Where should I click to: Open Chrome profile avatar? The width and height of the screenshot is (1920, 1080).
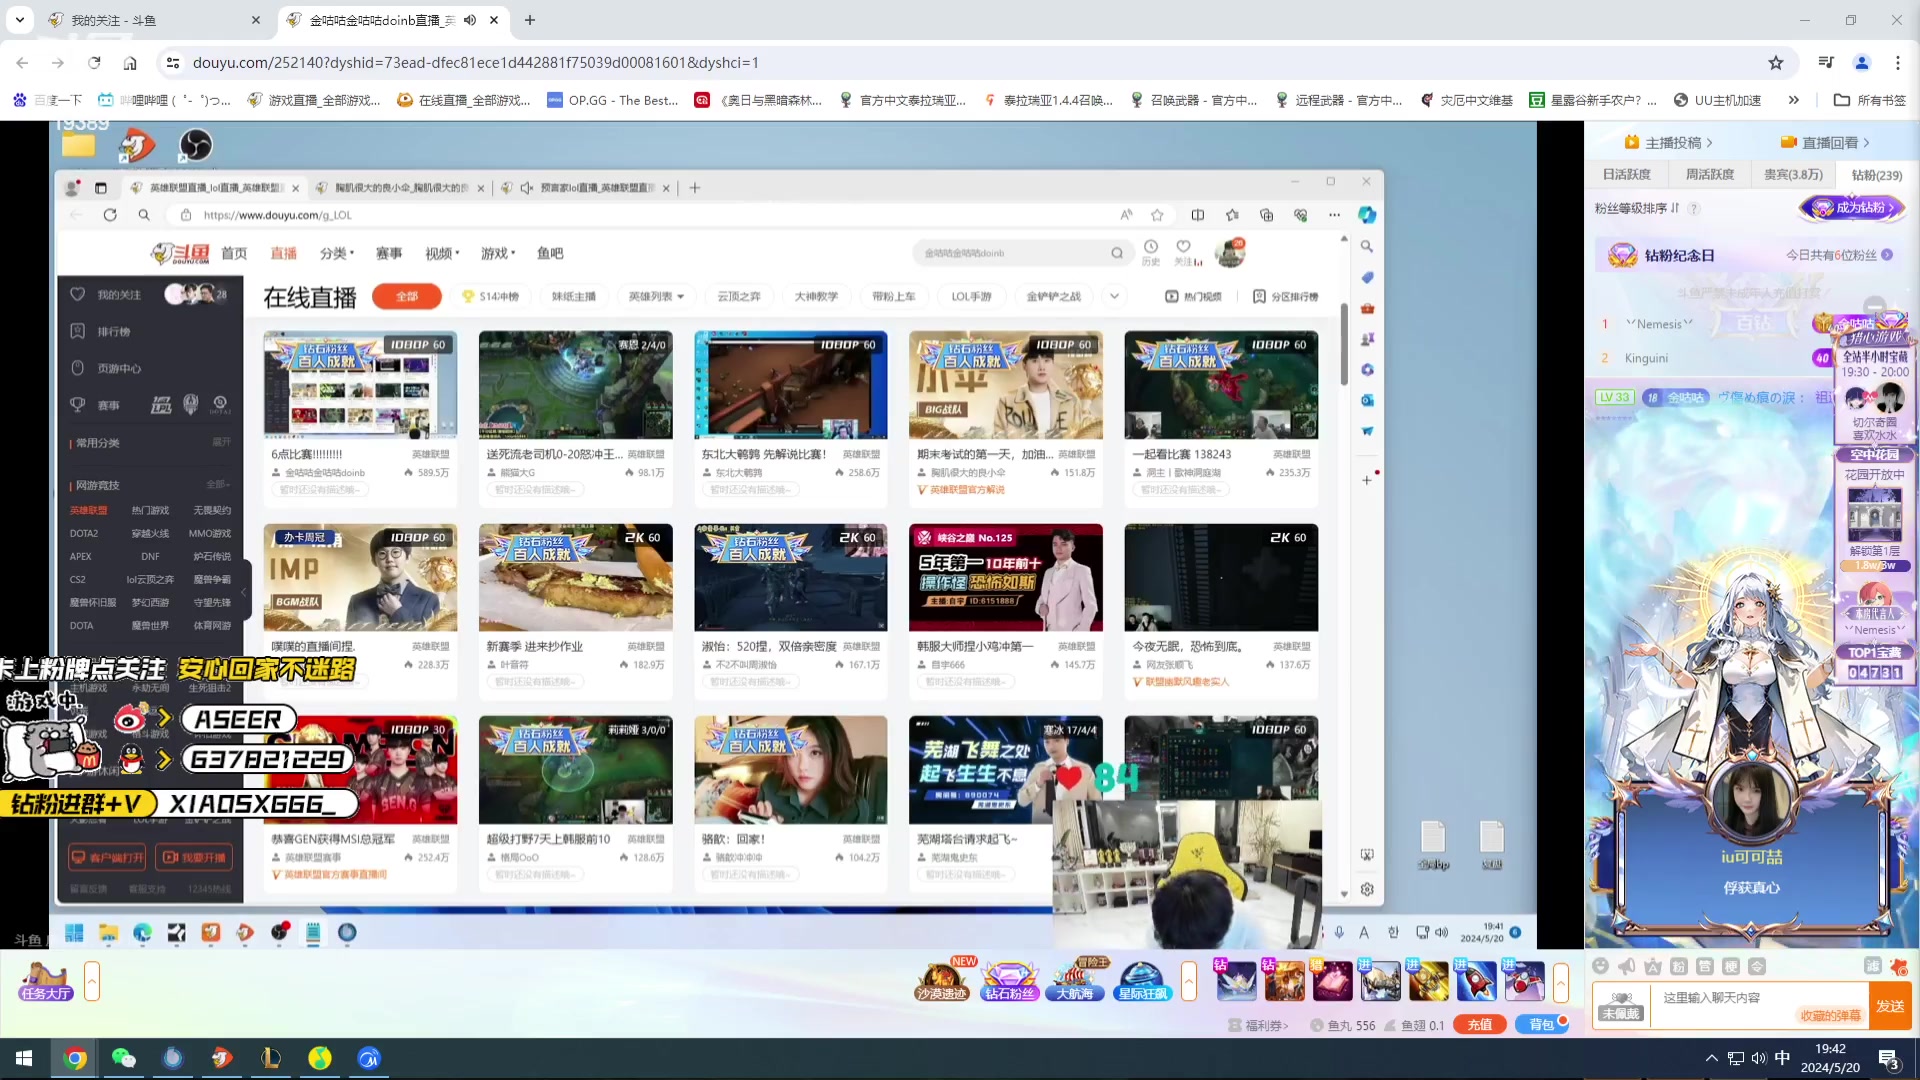click(1862, 62)
